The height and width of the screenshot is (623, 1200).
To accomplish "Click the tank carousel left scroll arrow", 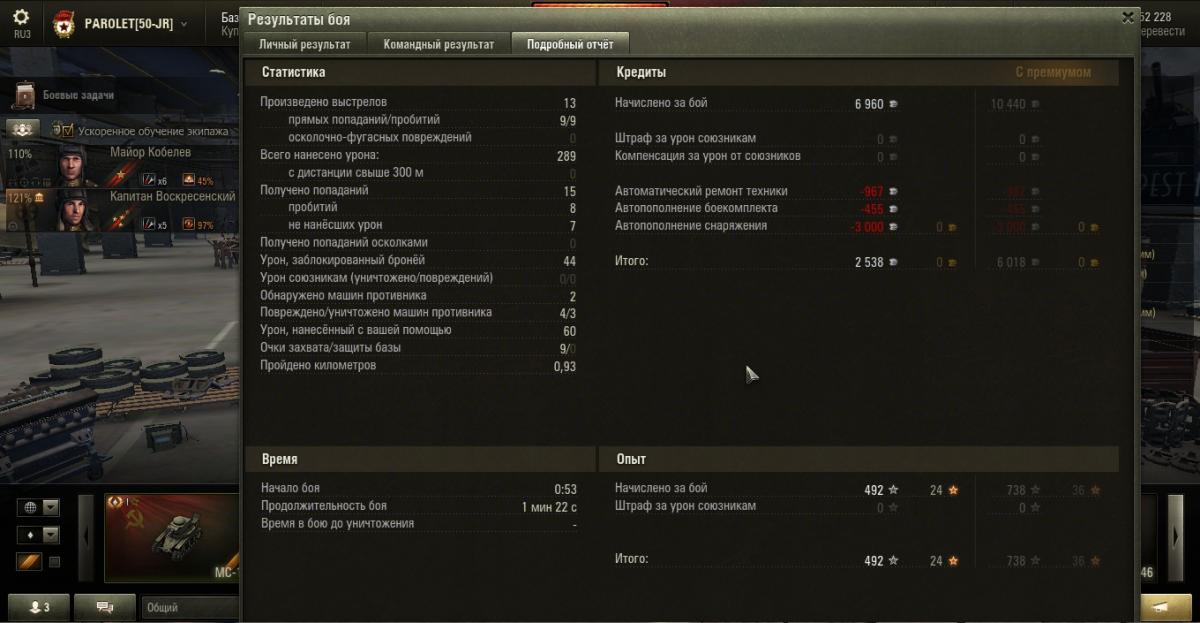I will [86, 537].
